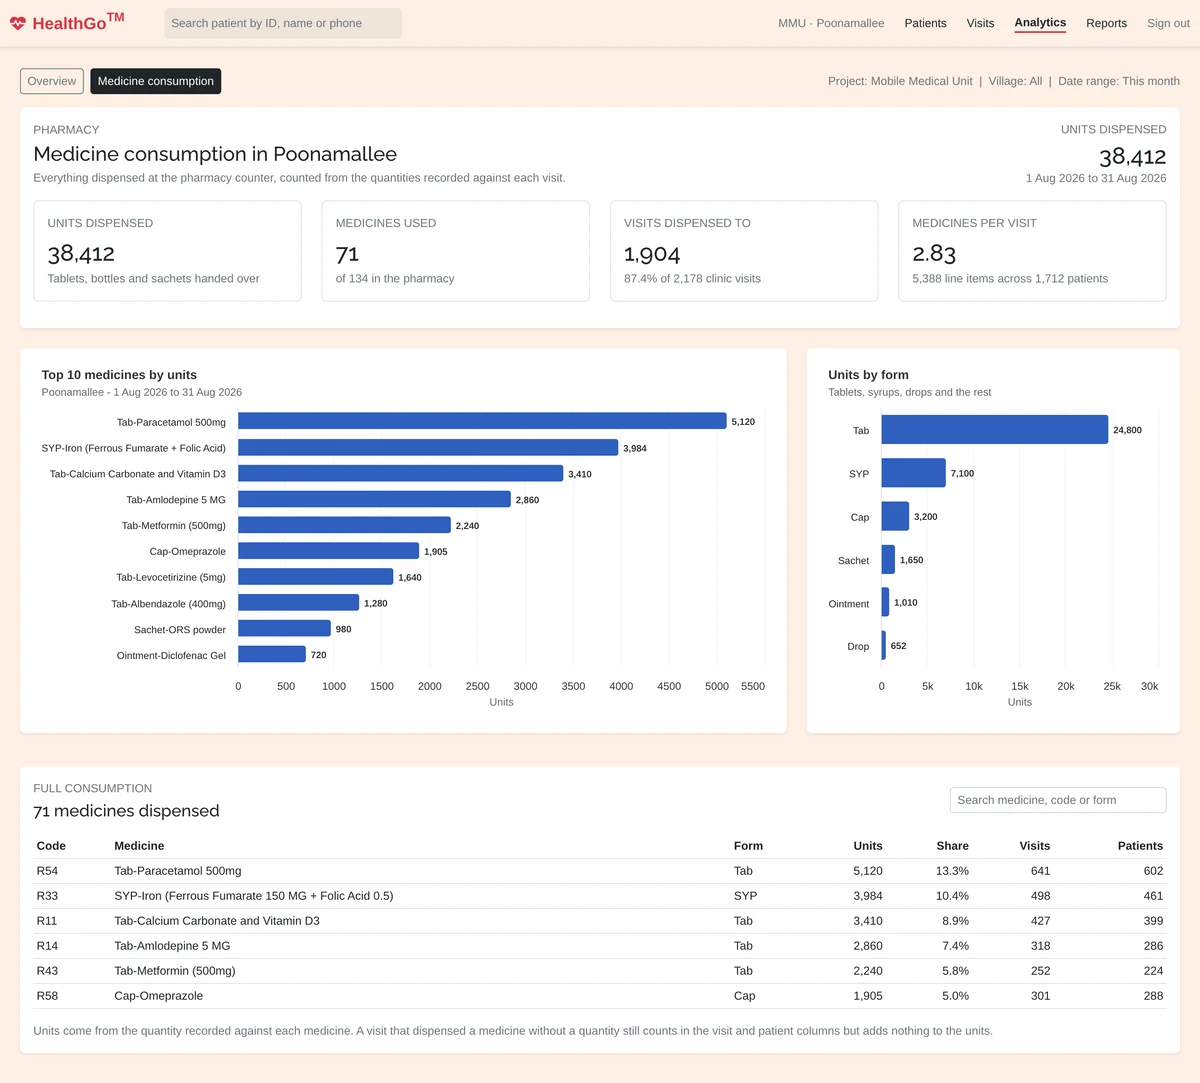Switch to the Overview tab
This screenshot has width=1200, height=1083.
click(52, 81)
